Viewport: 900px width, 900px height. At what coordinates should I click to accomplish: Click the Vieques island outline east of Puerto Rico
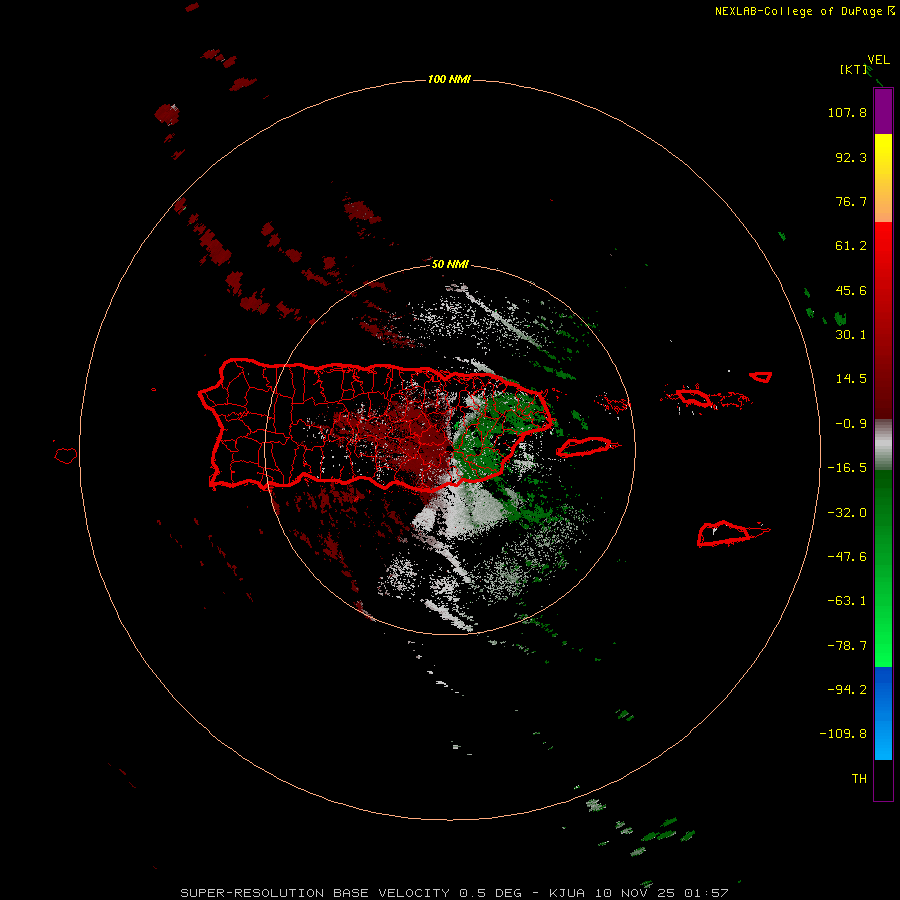pyautogui.click(x=585, y=447)
